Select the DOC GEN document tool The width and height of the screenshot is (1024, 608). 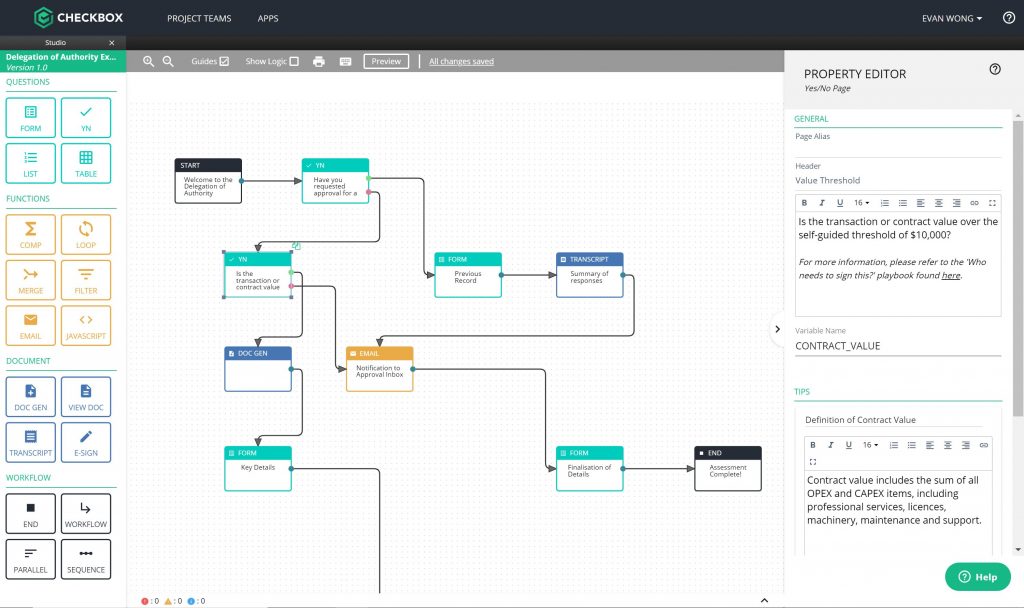tap(30, 396)
